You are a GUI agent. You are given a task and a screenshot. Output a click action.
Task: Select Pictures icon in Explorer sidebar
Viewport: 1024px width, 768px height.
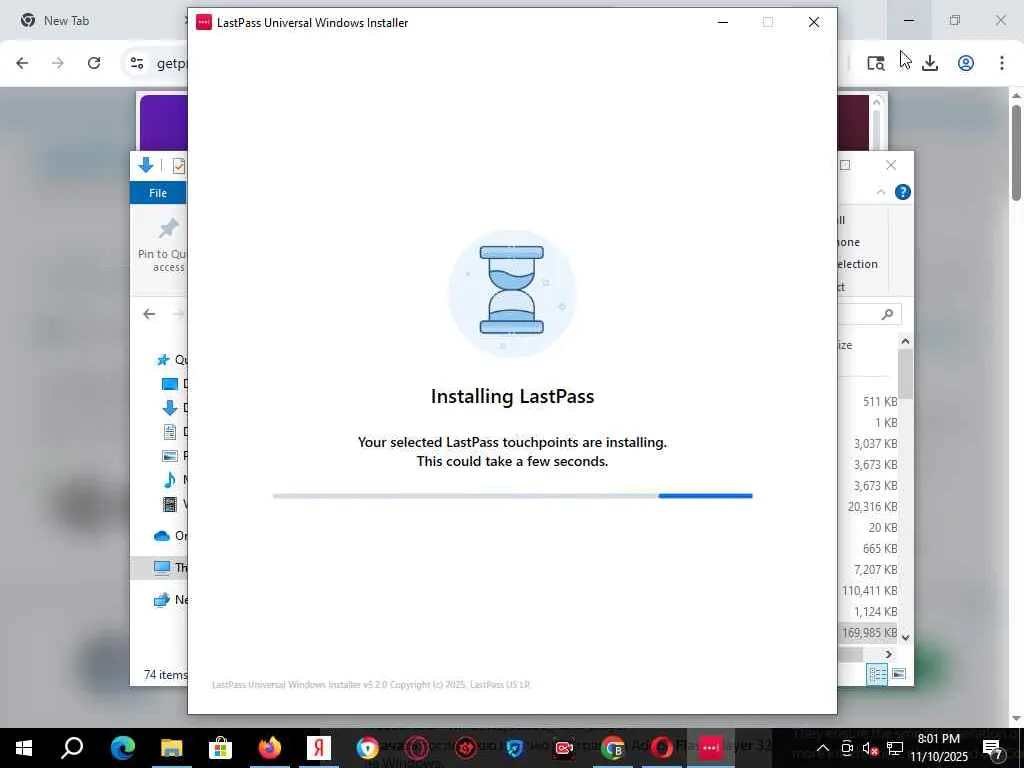[x=169, y=456]
